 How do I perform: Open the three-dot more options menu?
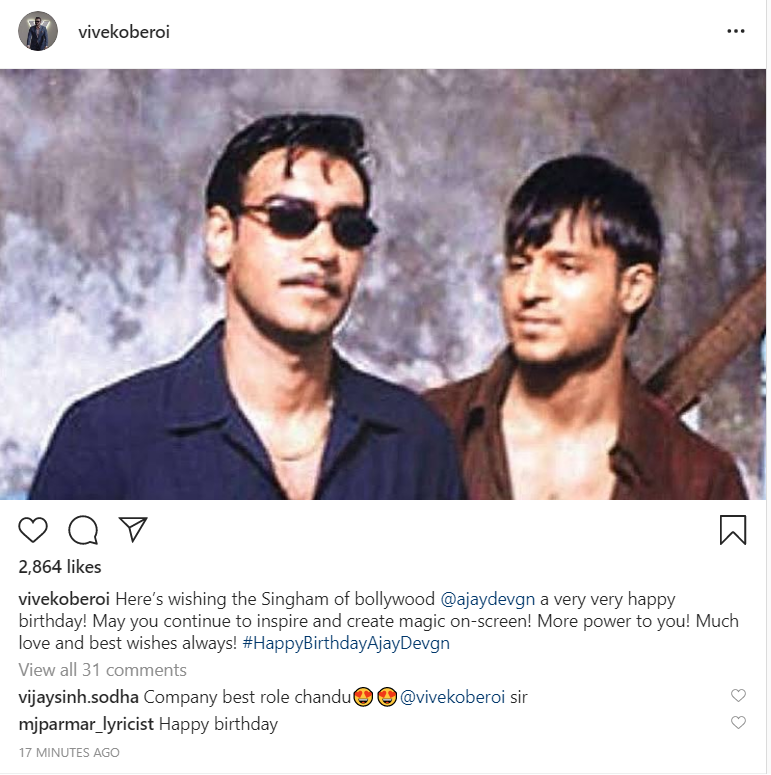(736, 31)
